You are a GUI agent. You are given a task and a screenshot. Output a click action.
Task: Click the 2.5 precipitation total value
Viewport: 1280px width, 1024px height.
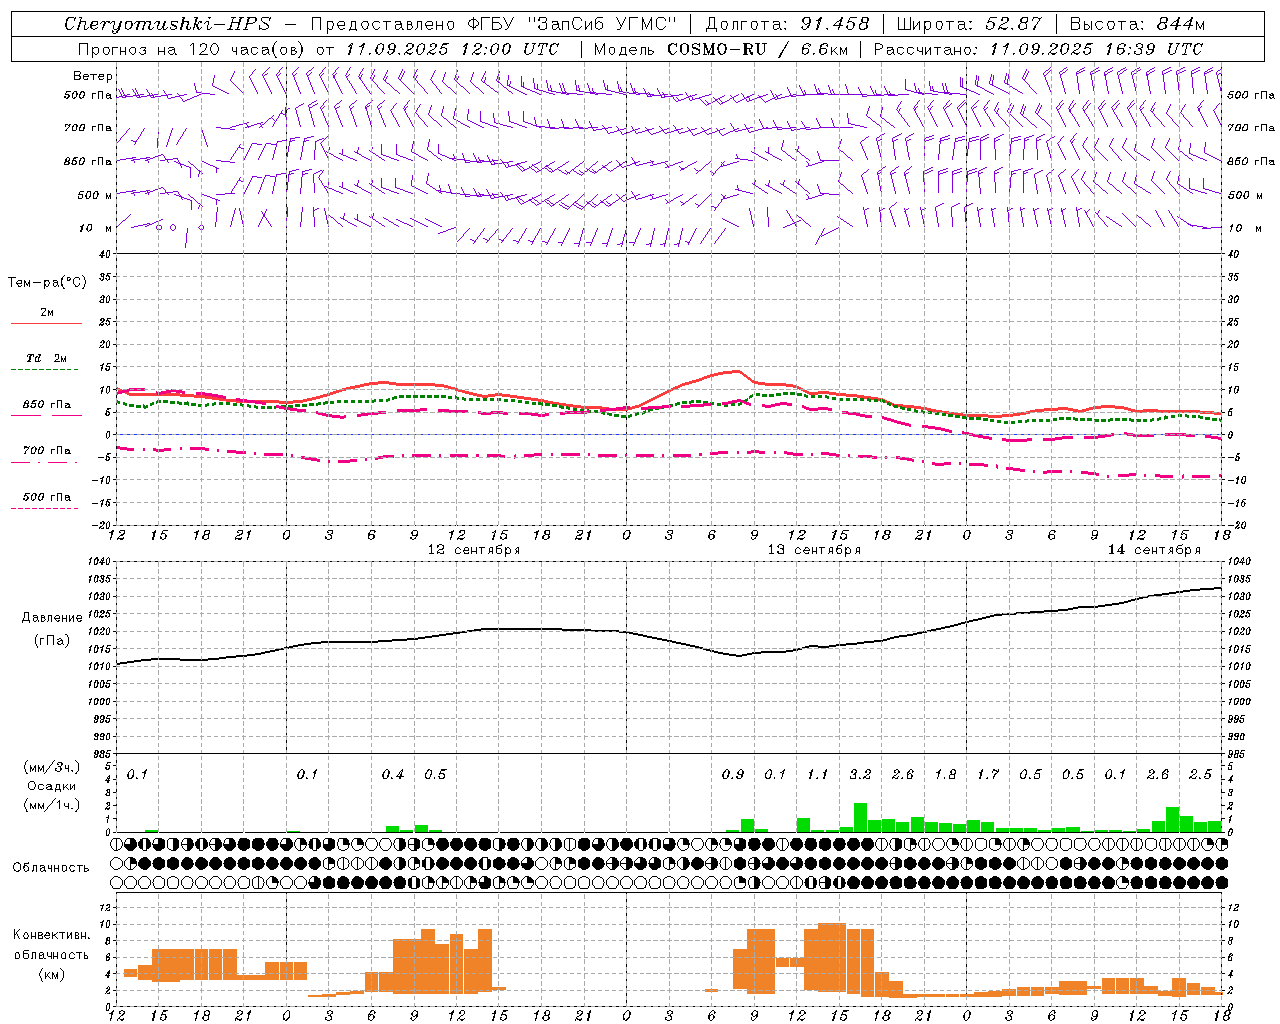(x=1200, y=774)
